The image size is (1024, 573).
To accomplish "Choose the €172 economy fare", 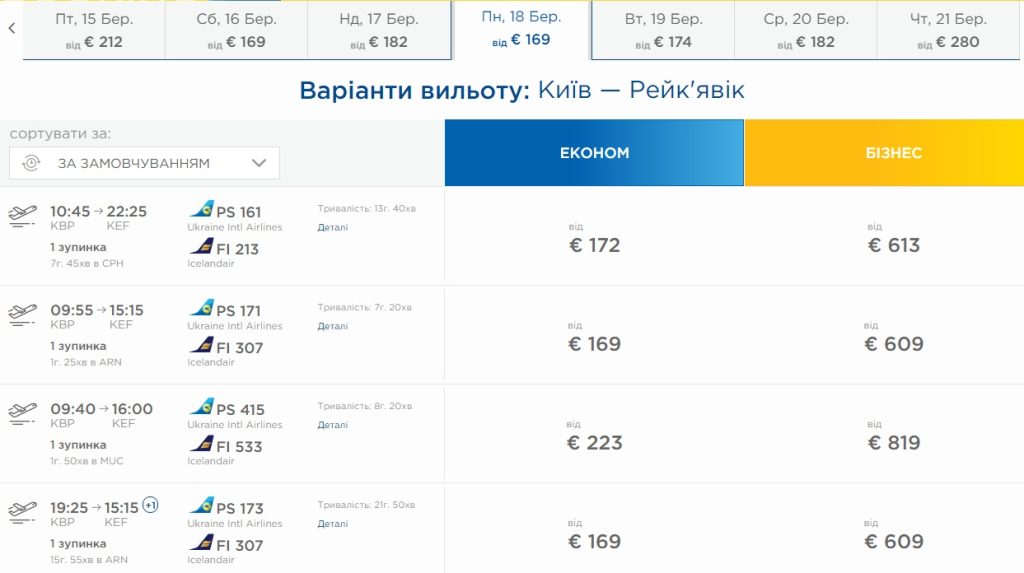I will click(594, 245).
